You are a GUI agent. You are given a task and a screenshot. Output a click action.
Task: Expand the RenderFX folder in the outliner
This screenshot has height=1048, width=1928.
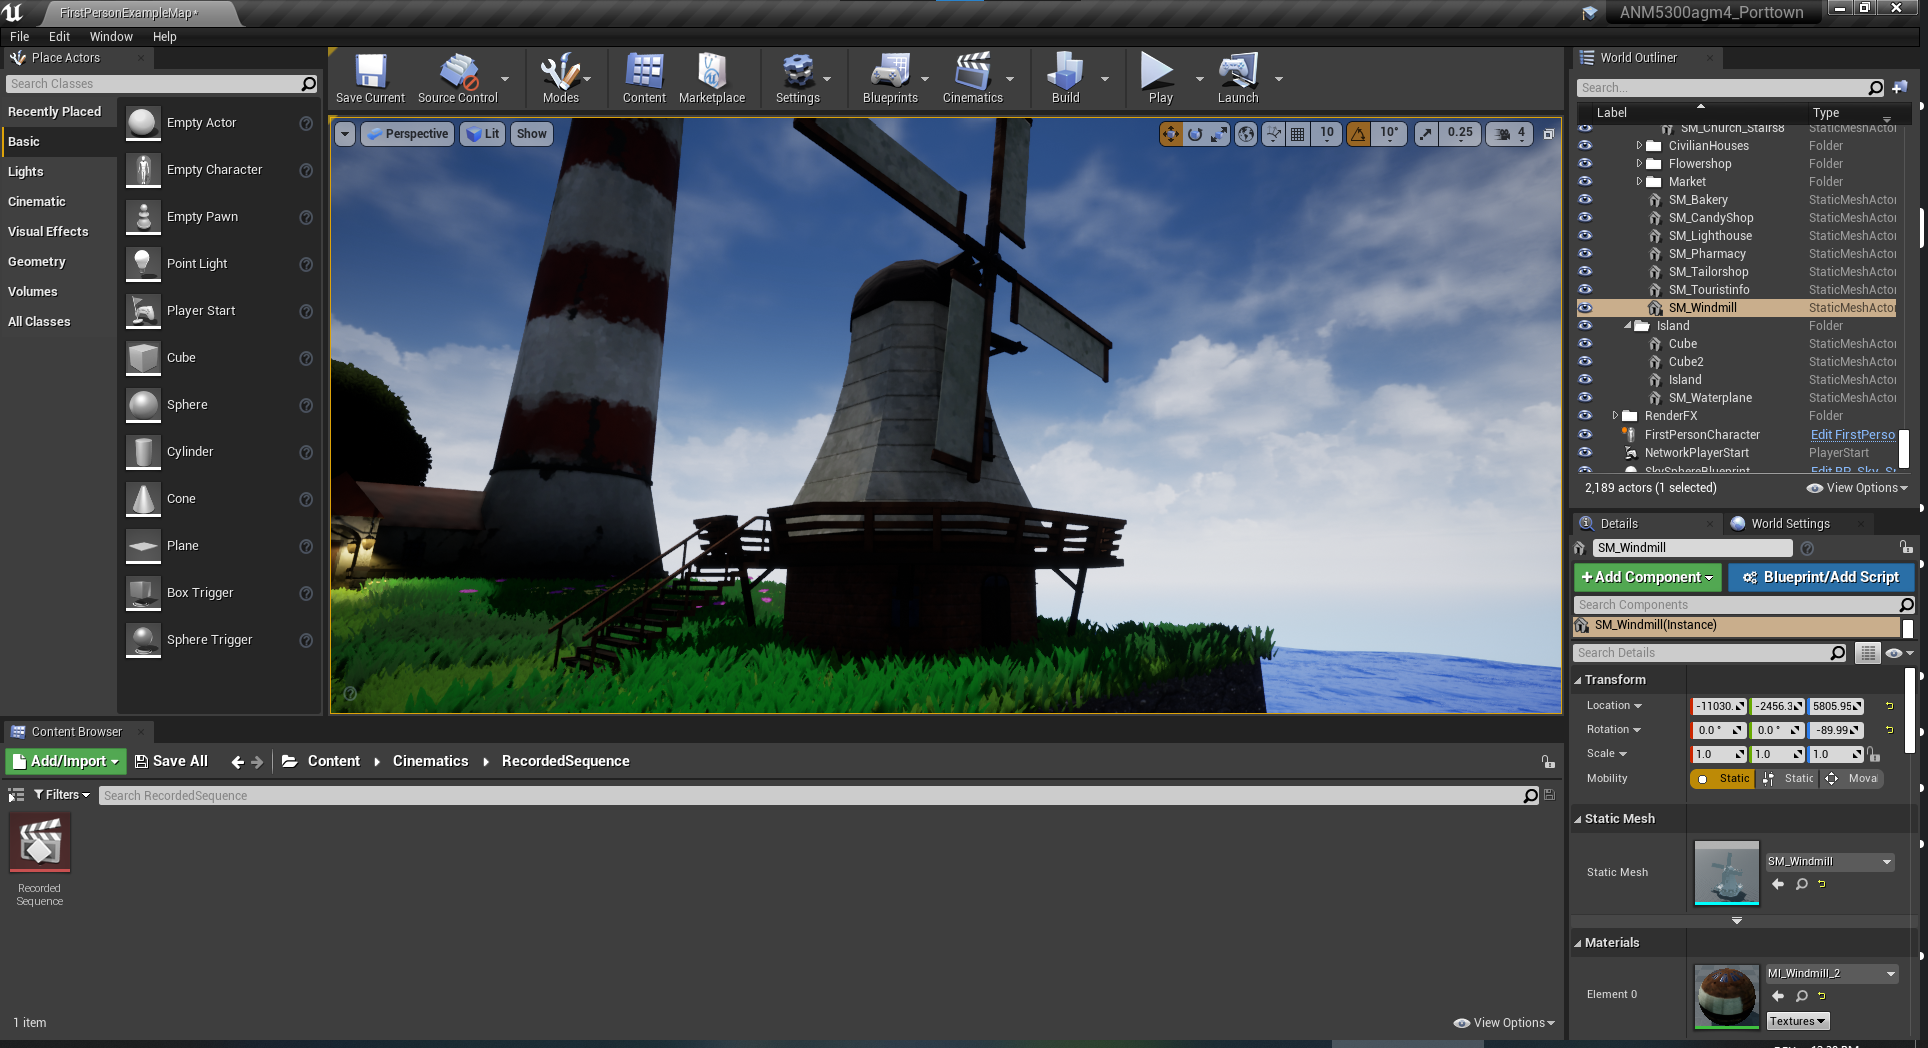click(x=1615, y=416)
